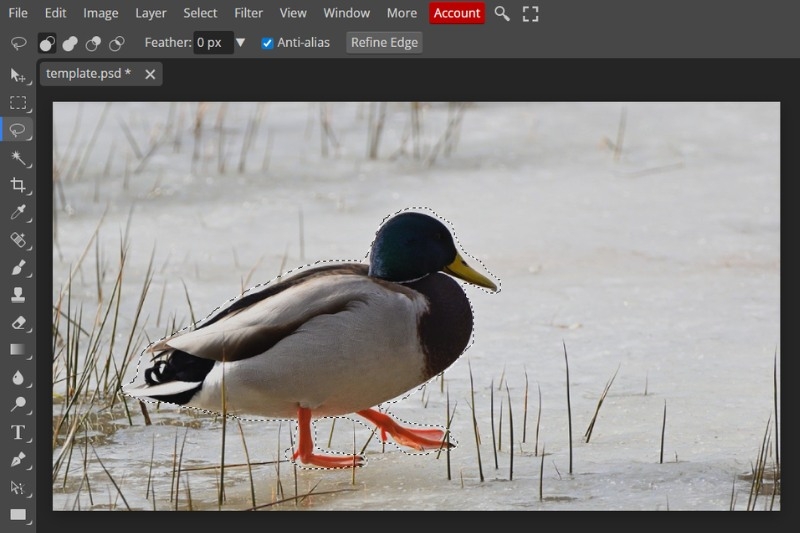This screenshot has width=800, height=533.
Task: Click the duck's green head in canvas
Action: [x=411, y=245]
